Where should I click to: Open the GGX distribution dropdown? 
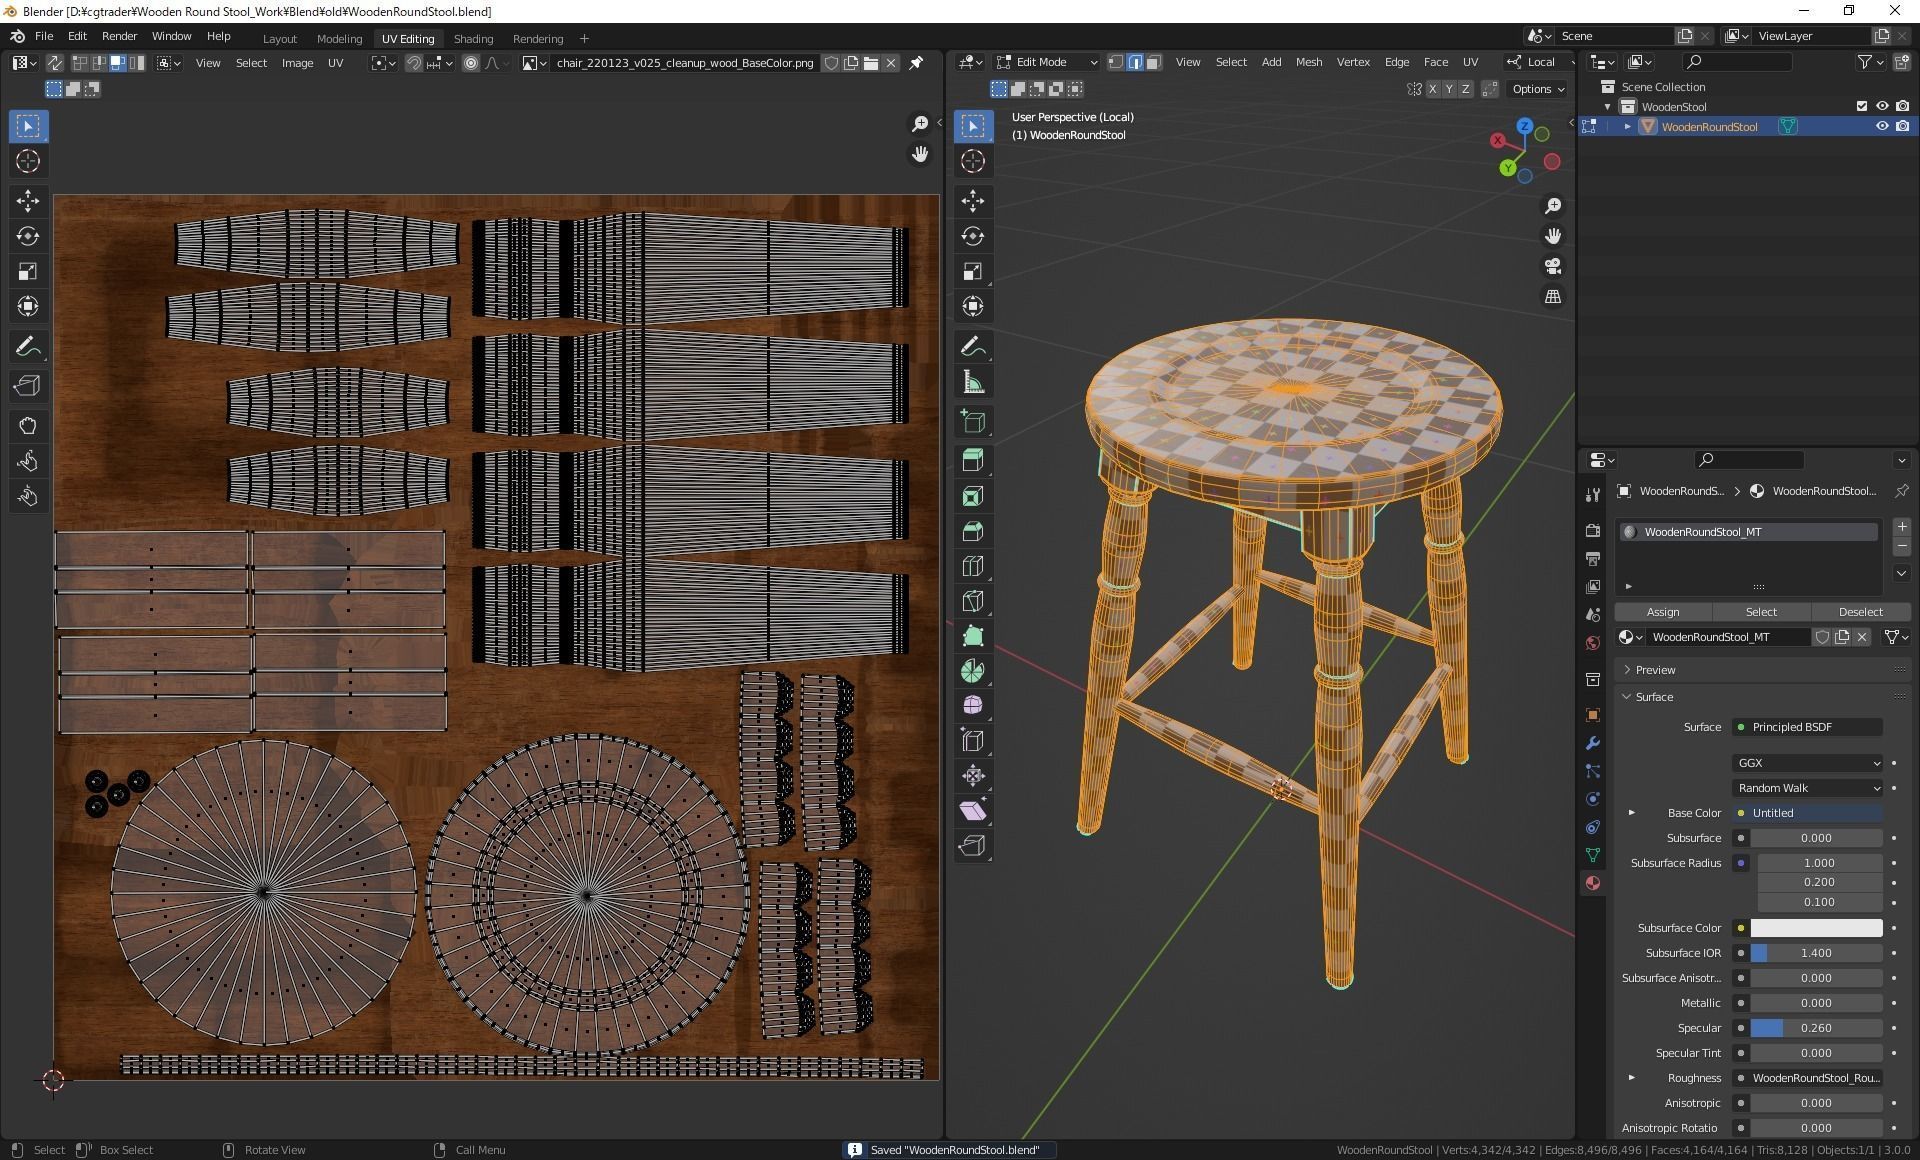(1807, 763)
